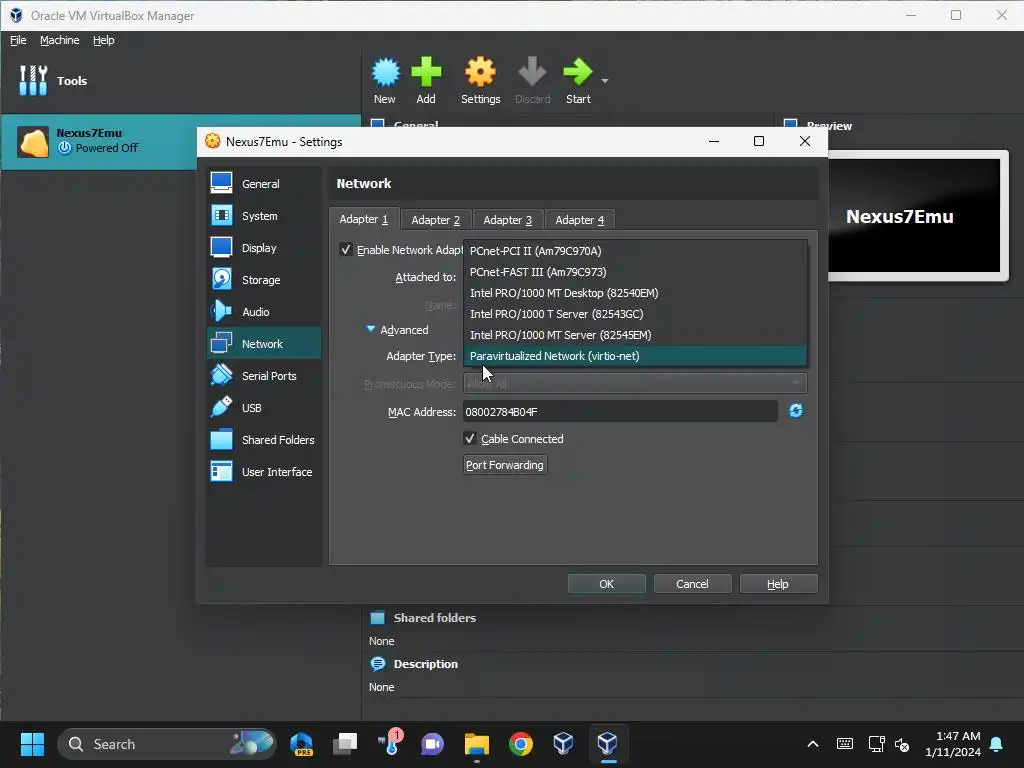Open Task View from the taskbar
This screenshot has height=768, width=1024.
[x=345, y=744]
